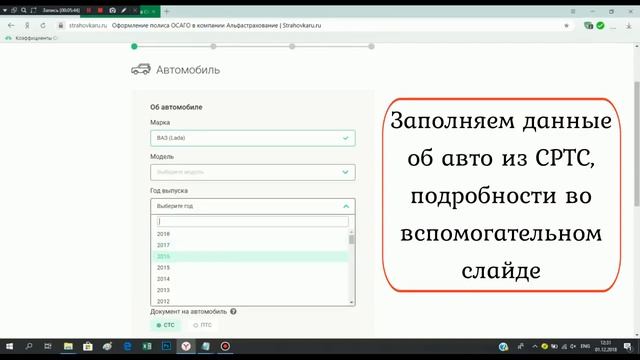This screenshot has height=360, width=640.
Task: Open the recorder bar dropdown triangle
Action: click(5, 10)
